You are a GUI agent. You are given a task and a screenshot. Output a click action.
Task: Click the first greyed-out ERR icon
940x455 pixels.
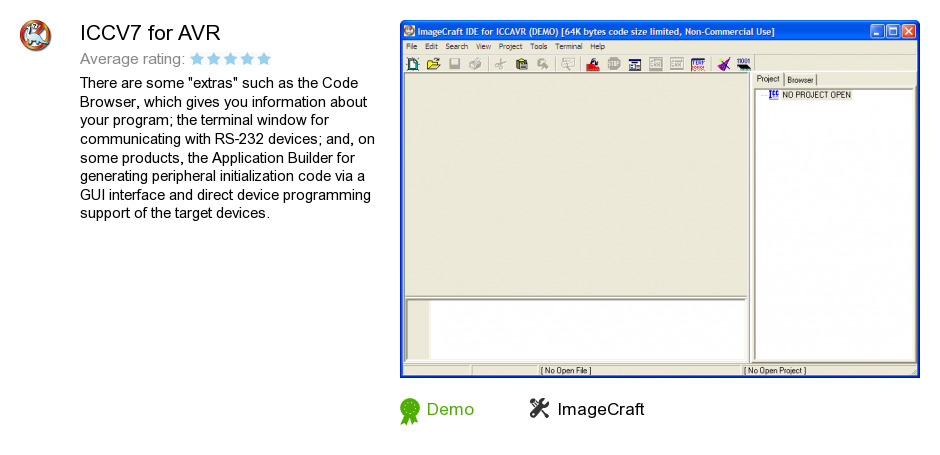(656, 64)
